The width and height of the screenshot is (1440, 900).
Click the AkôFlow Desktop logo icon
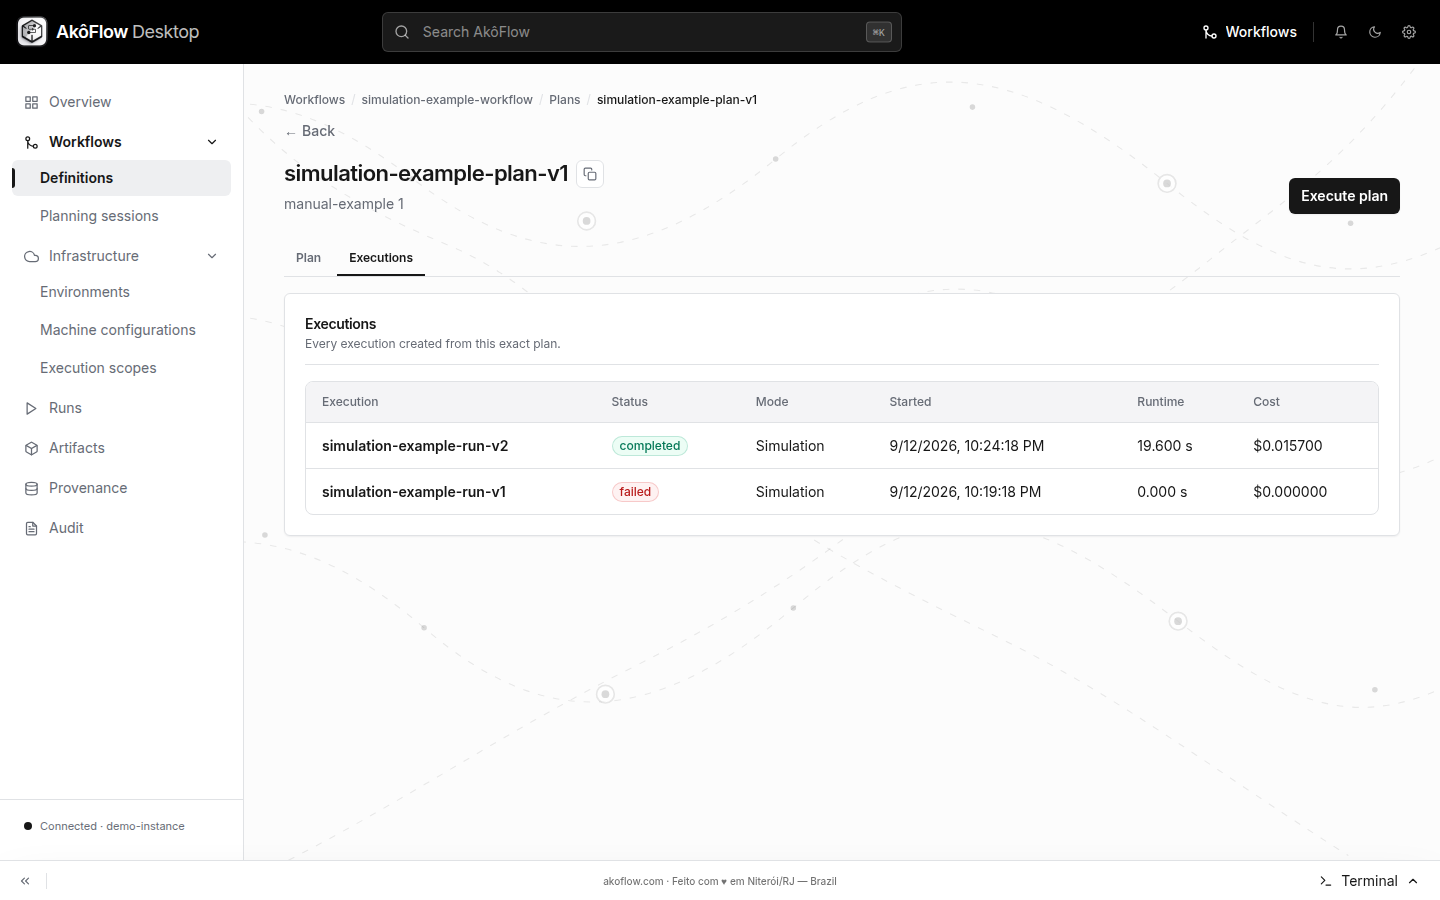pyautogui.click(x=32, y=32)
